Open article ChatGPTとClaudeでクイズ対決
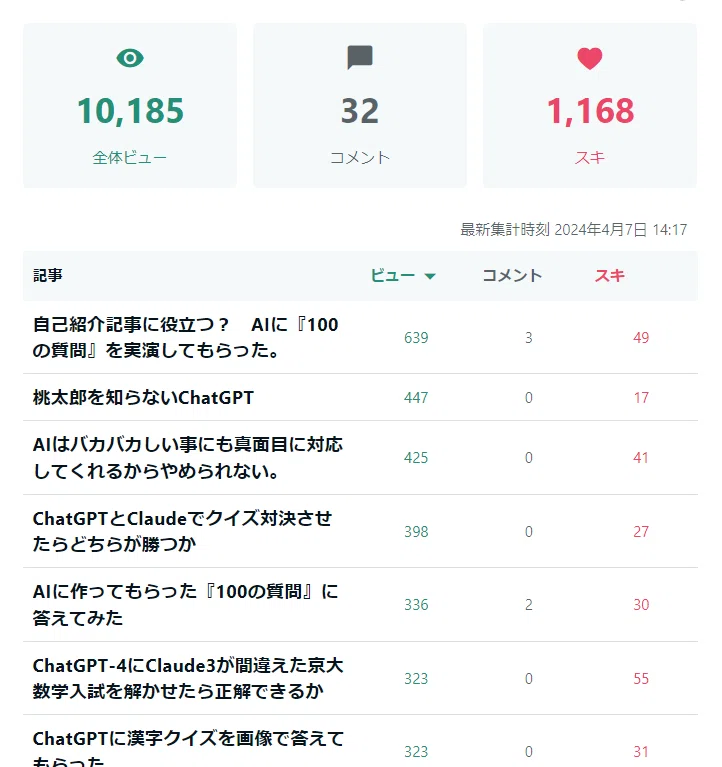The height and width of the screenshot is (767, 722). click(182, 531)
